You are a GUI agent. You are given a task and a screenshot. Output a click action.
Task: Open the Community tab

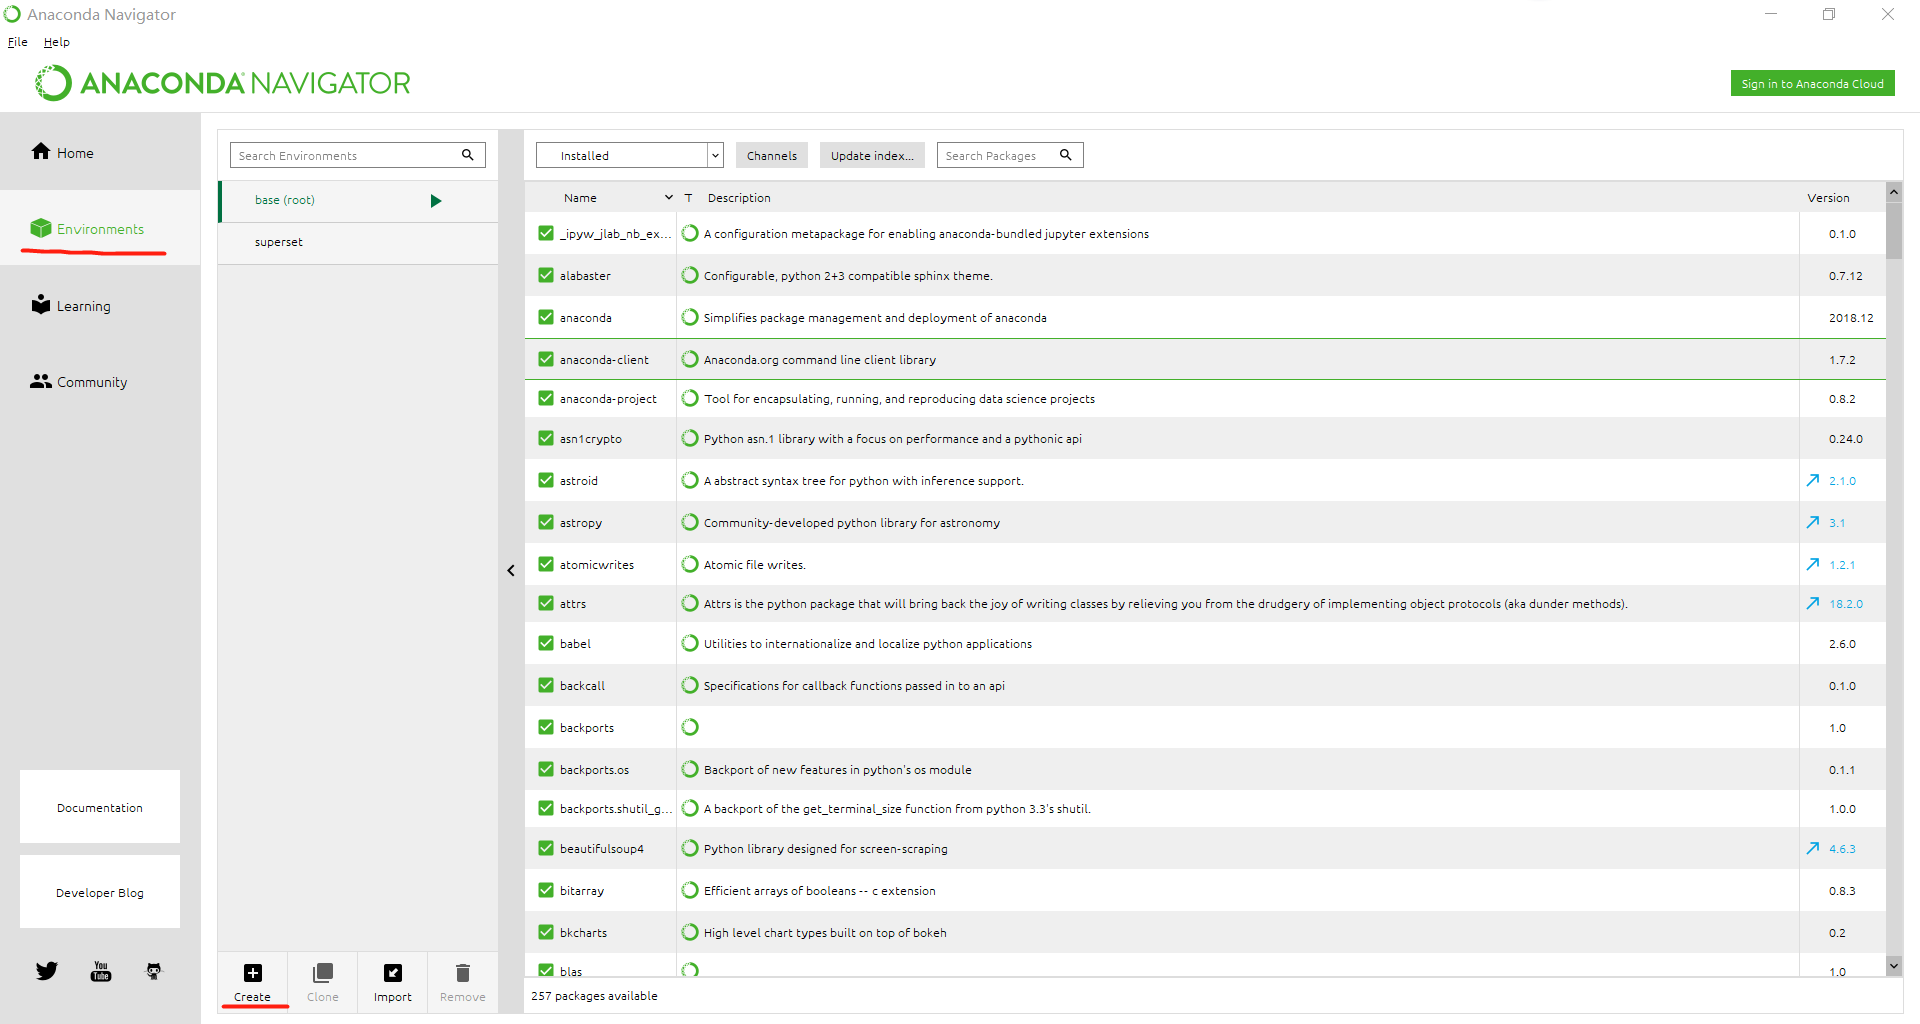(x=100, y=382)
